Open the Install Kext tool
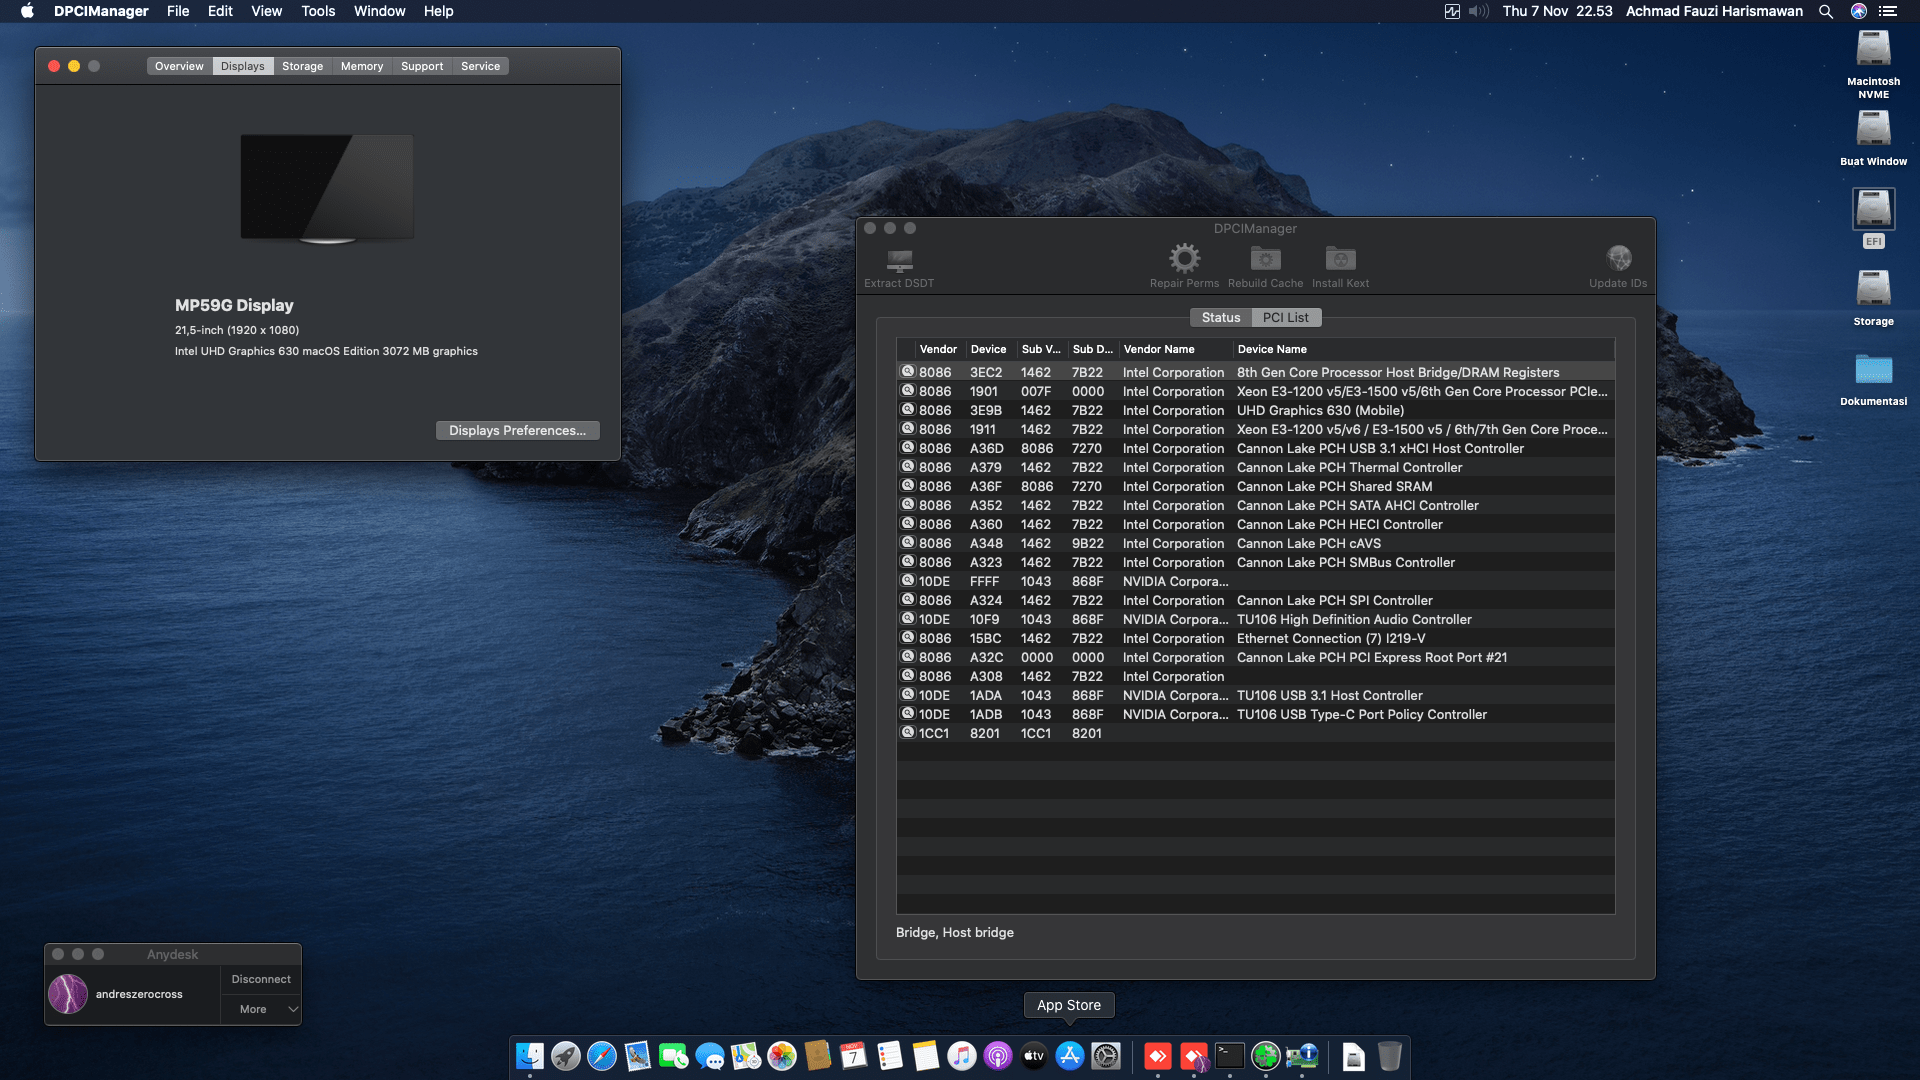1920x1080 pixels. pyautogui.click(x=1340, y=263)
